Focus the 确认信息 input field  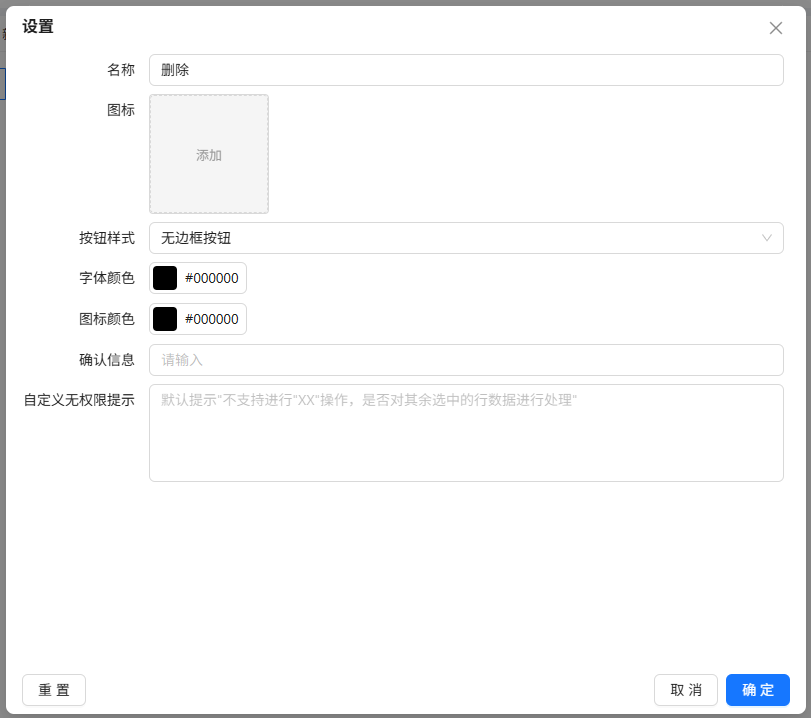tap(466, 360)
